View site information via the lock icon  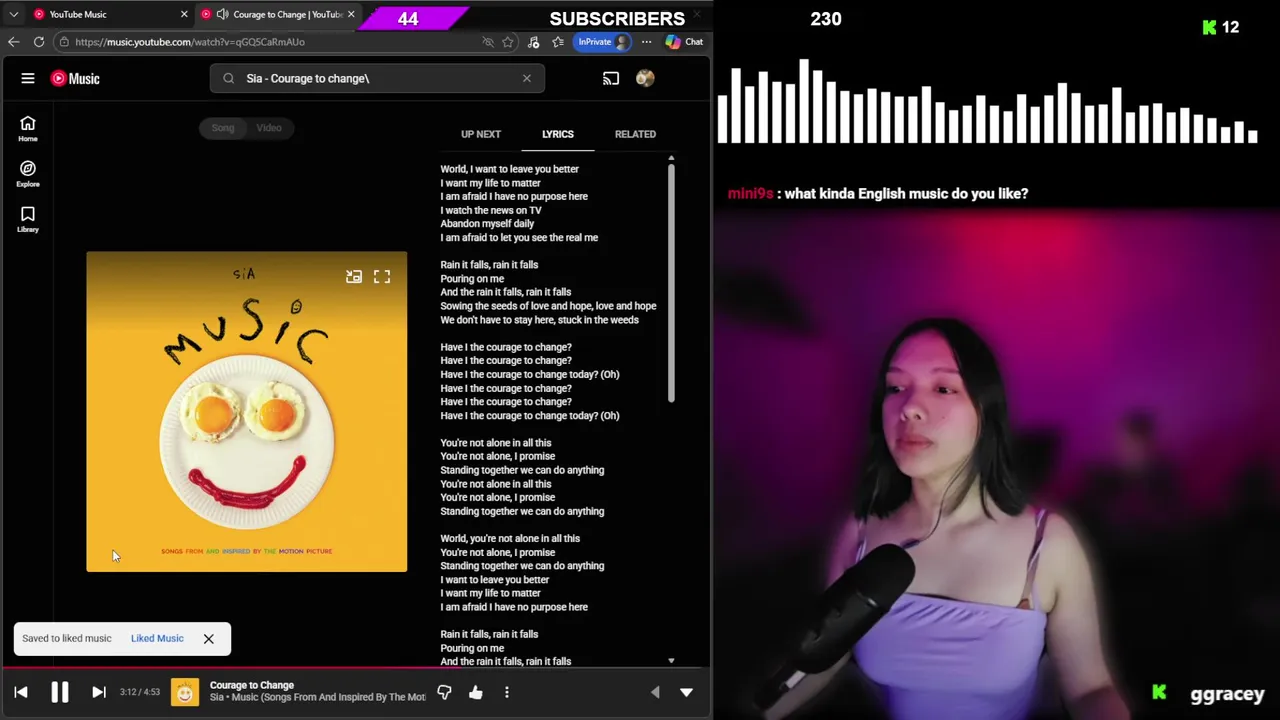tap(64, 42)
